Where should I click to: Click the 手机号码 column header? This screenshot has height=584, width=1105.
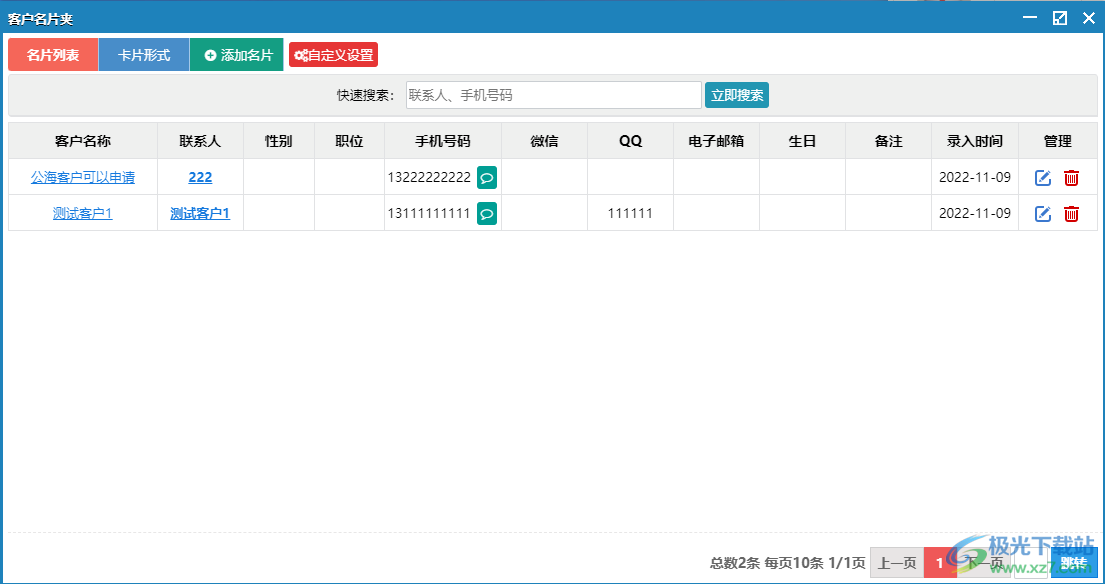point(443,141)
